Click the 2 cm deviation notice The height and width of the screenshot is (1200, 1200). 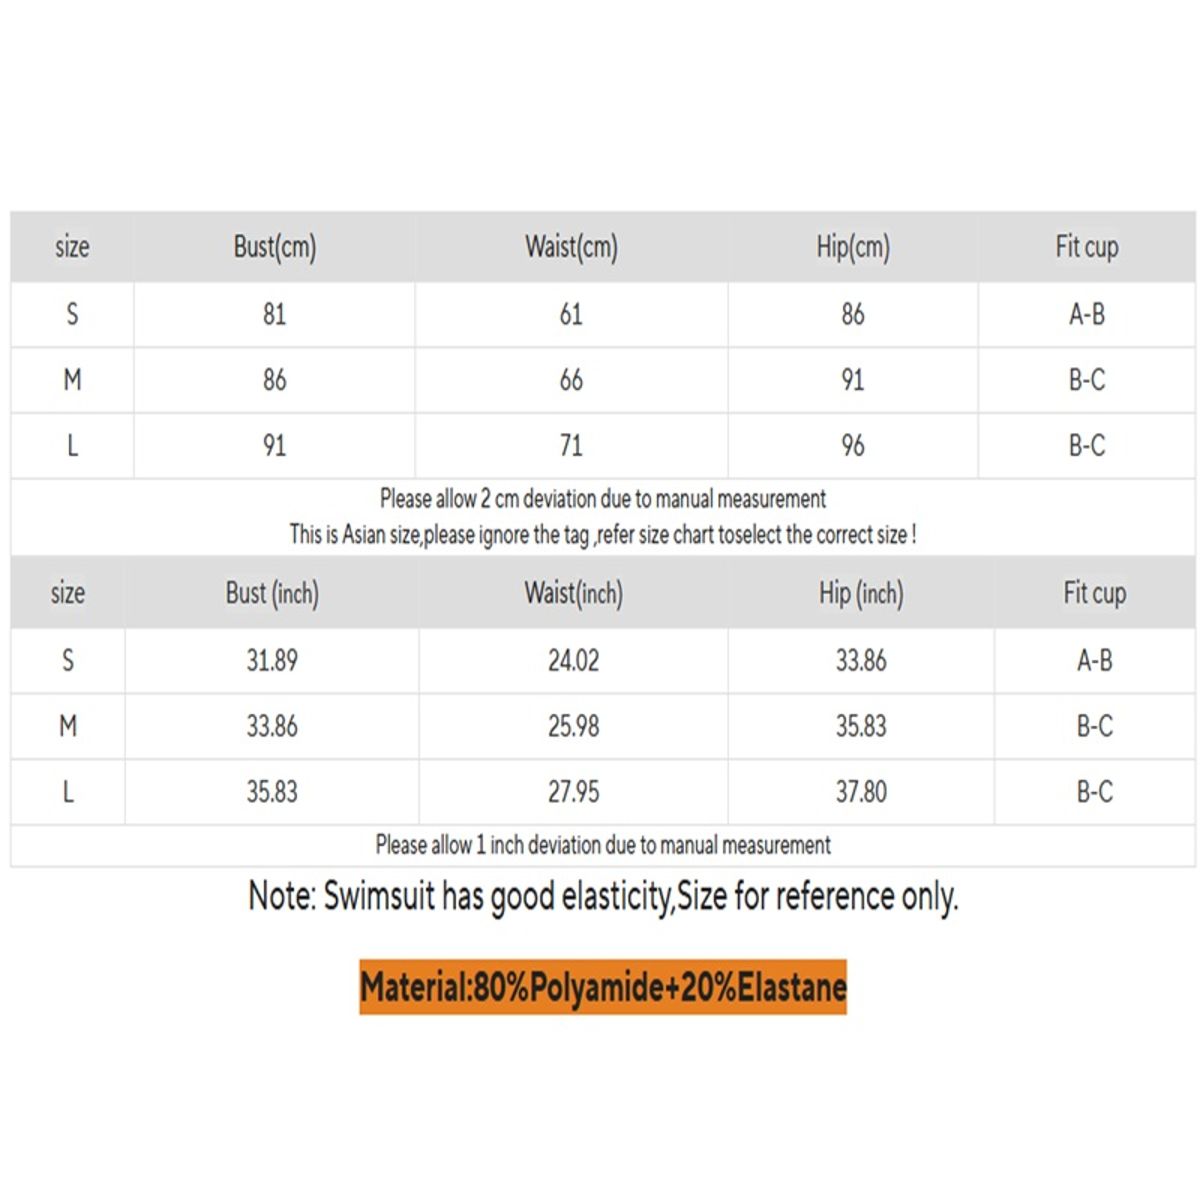coord(603,499)
